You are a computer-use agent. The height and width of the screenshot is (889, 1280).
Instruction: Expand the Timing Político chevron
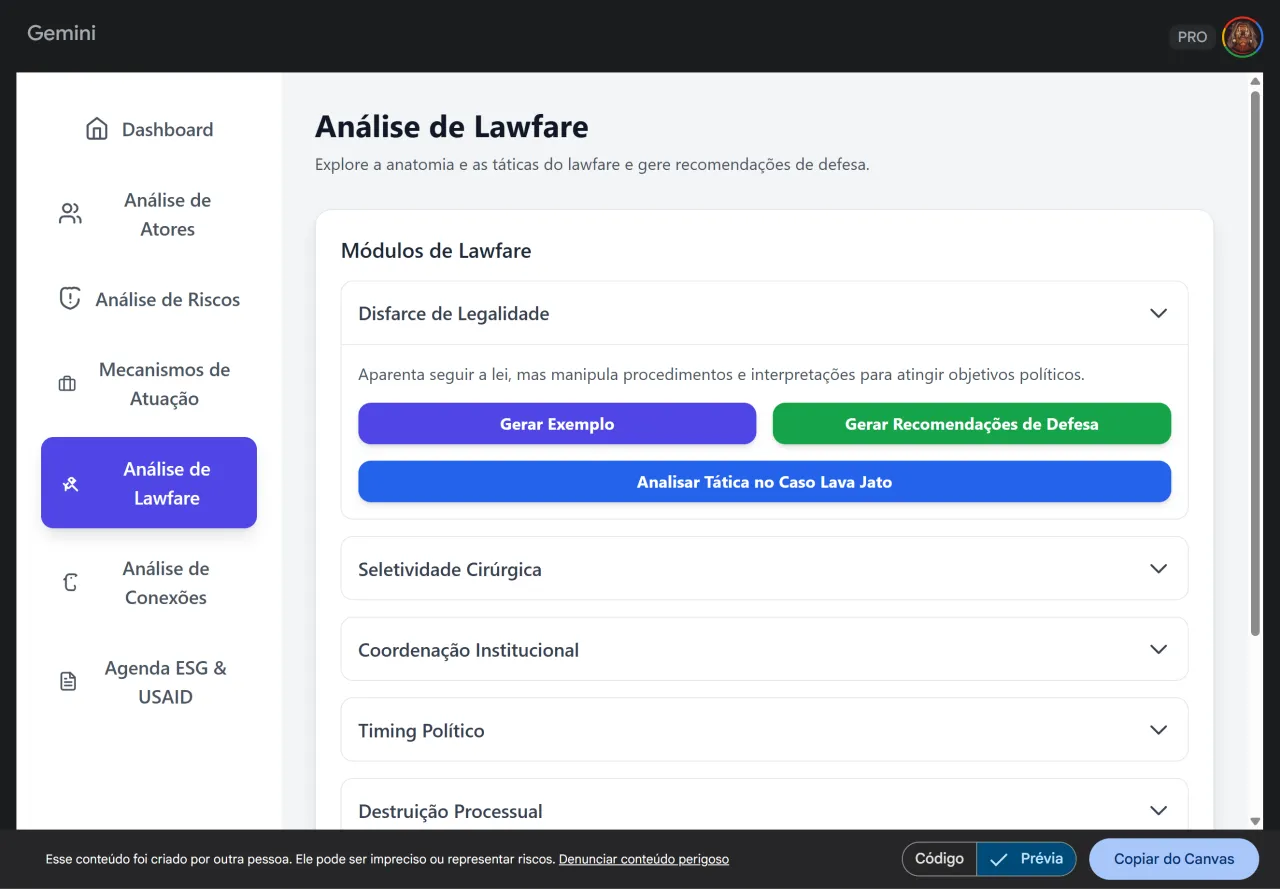(x=1158, y=730)
